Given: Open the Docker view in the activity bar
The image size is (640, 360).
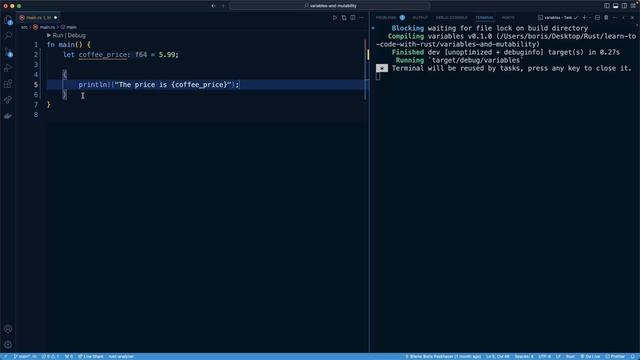Looking at the screenshot, I should coord(8,116).
